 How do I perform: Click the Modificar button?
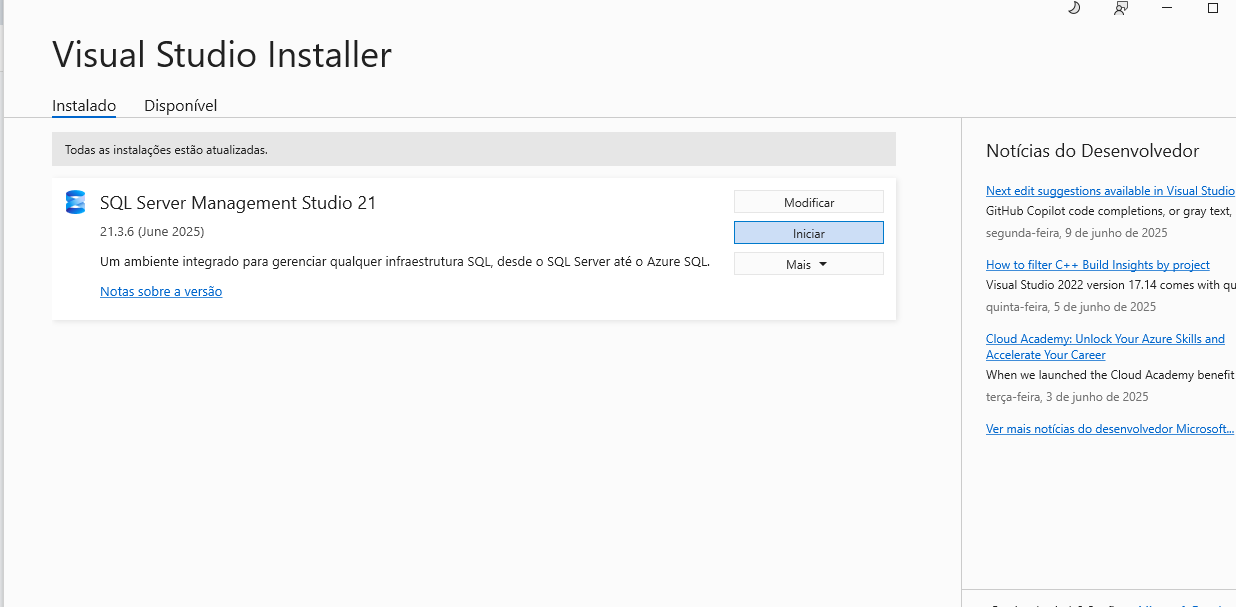pyautogui.click(x=809, y=202)
